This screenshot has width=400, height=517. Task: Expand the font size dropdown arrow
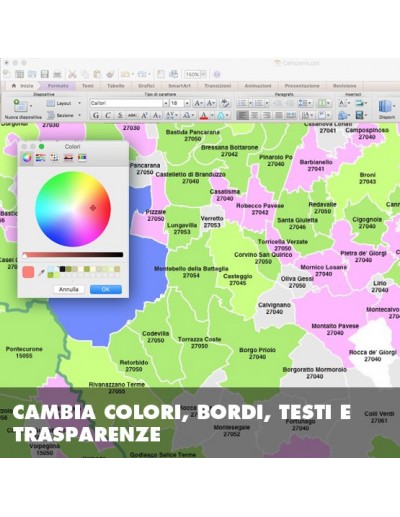click(187, 103)
